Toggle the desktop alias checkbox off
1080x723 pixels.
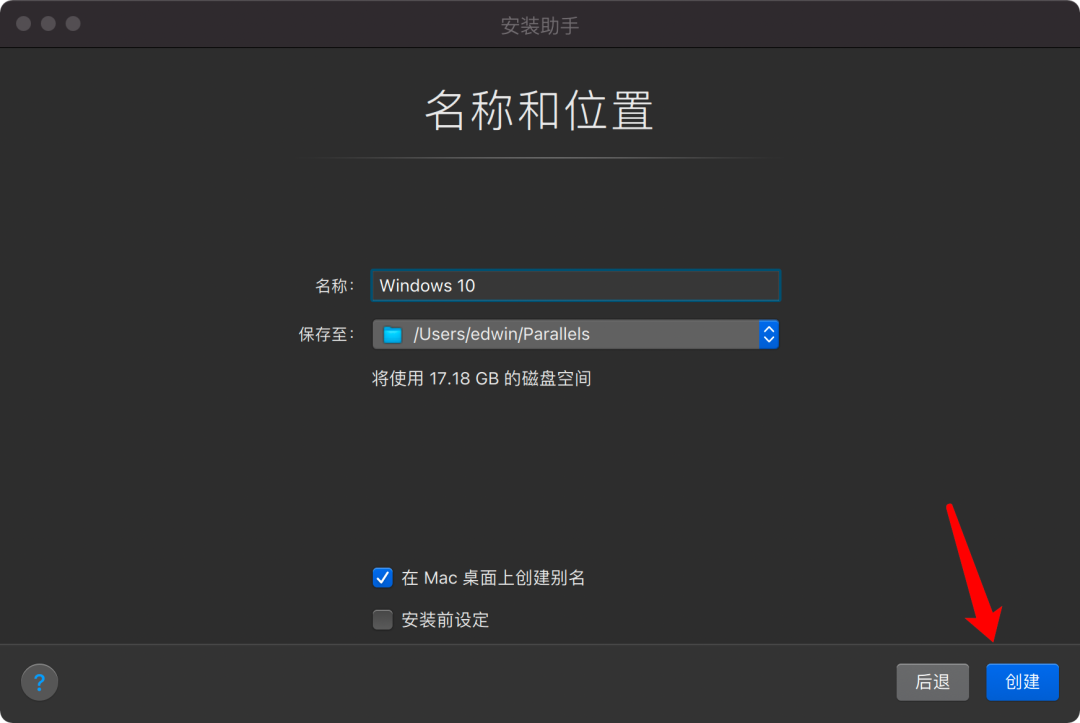pos(382,577)
